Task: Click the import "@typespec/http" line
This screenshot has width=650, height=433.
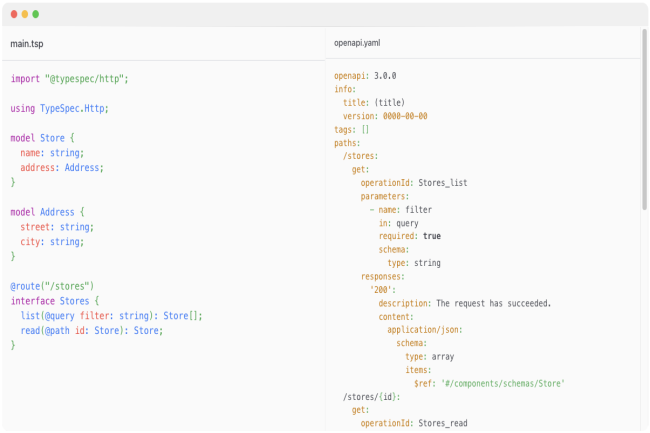Action: coord(70,79)
